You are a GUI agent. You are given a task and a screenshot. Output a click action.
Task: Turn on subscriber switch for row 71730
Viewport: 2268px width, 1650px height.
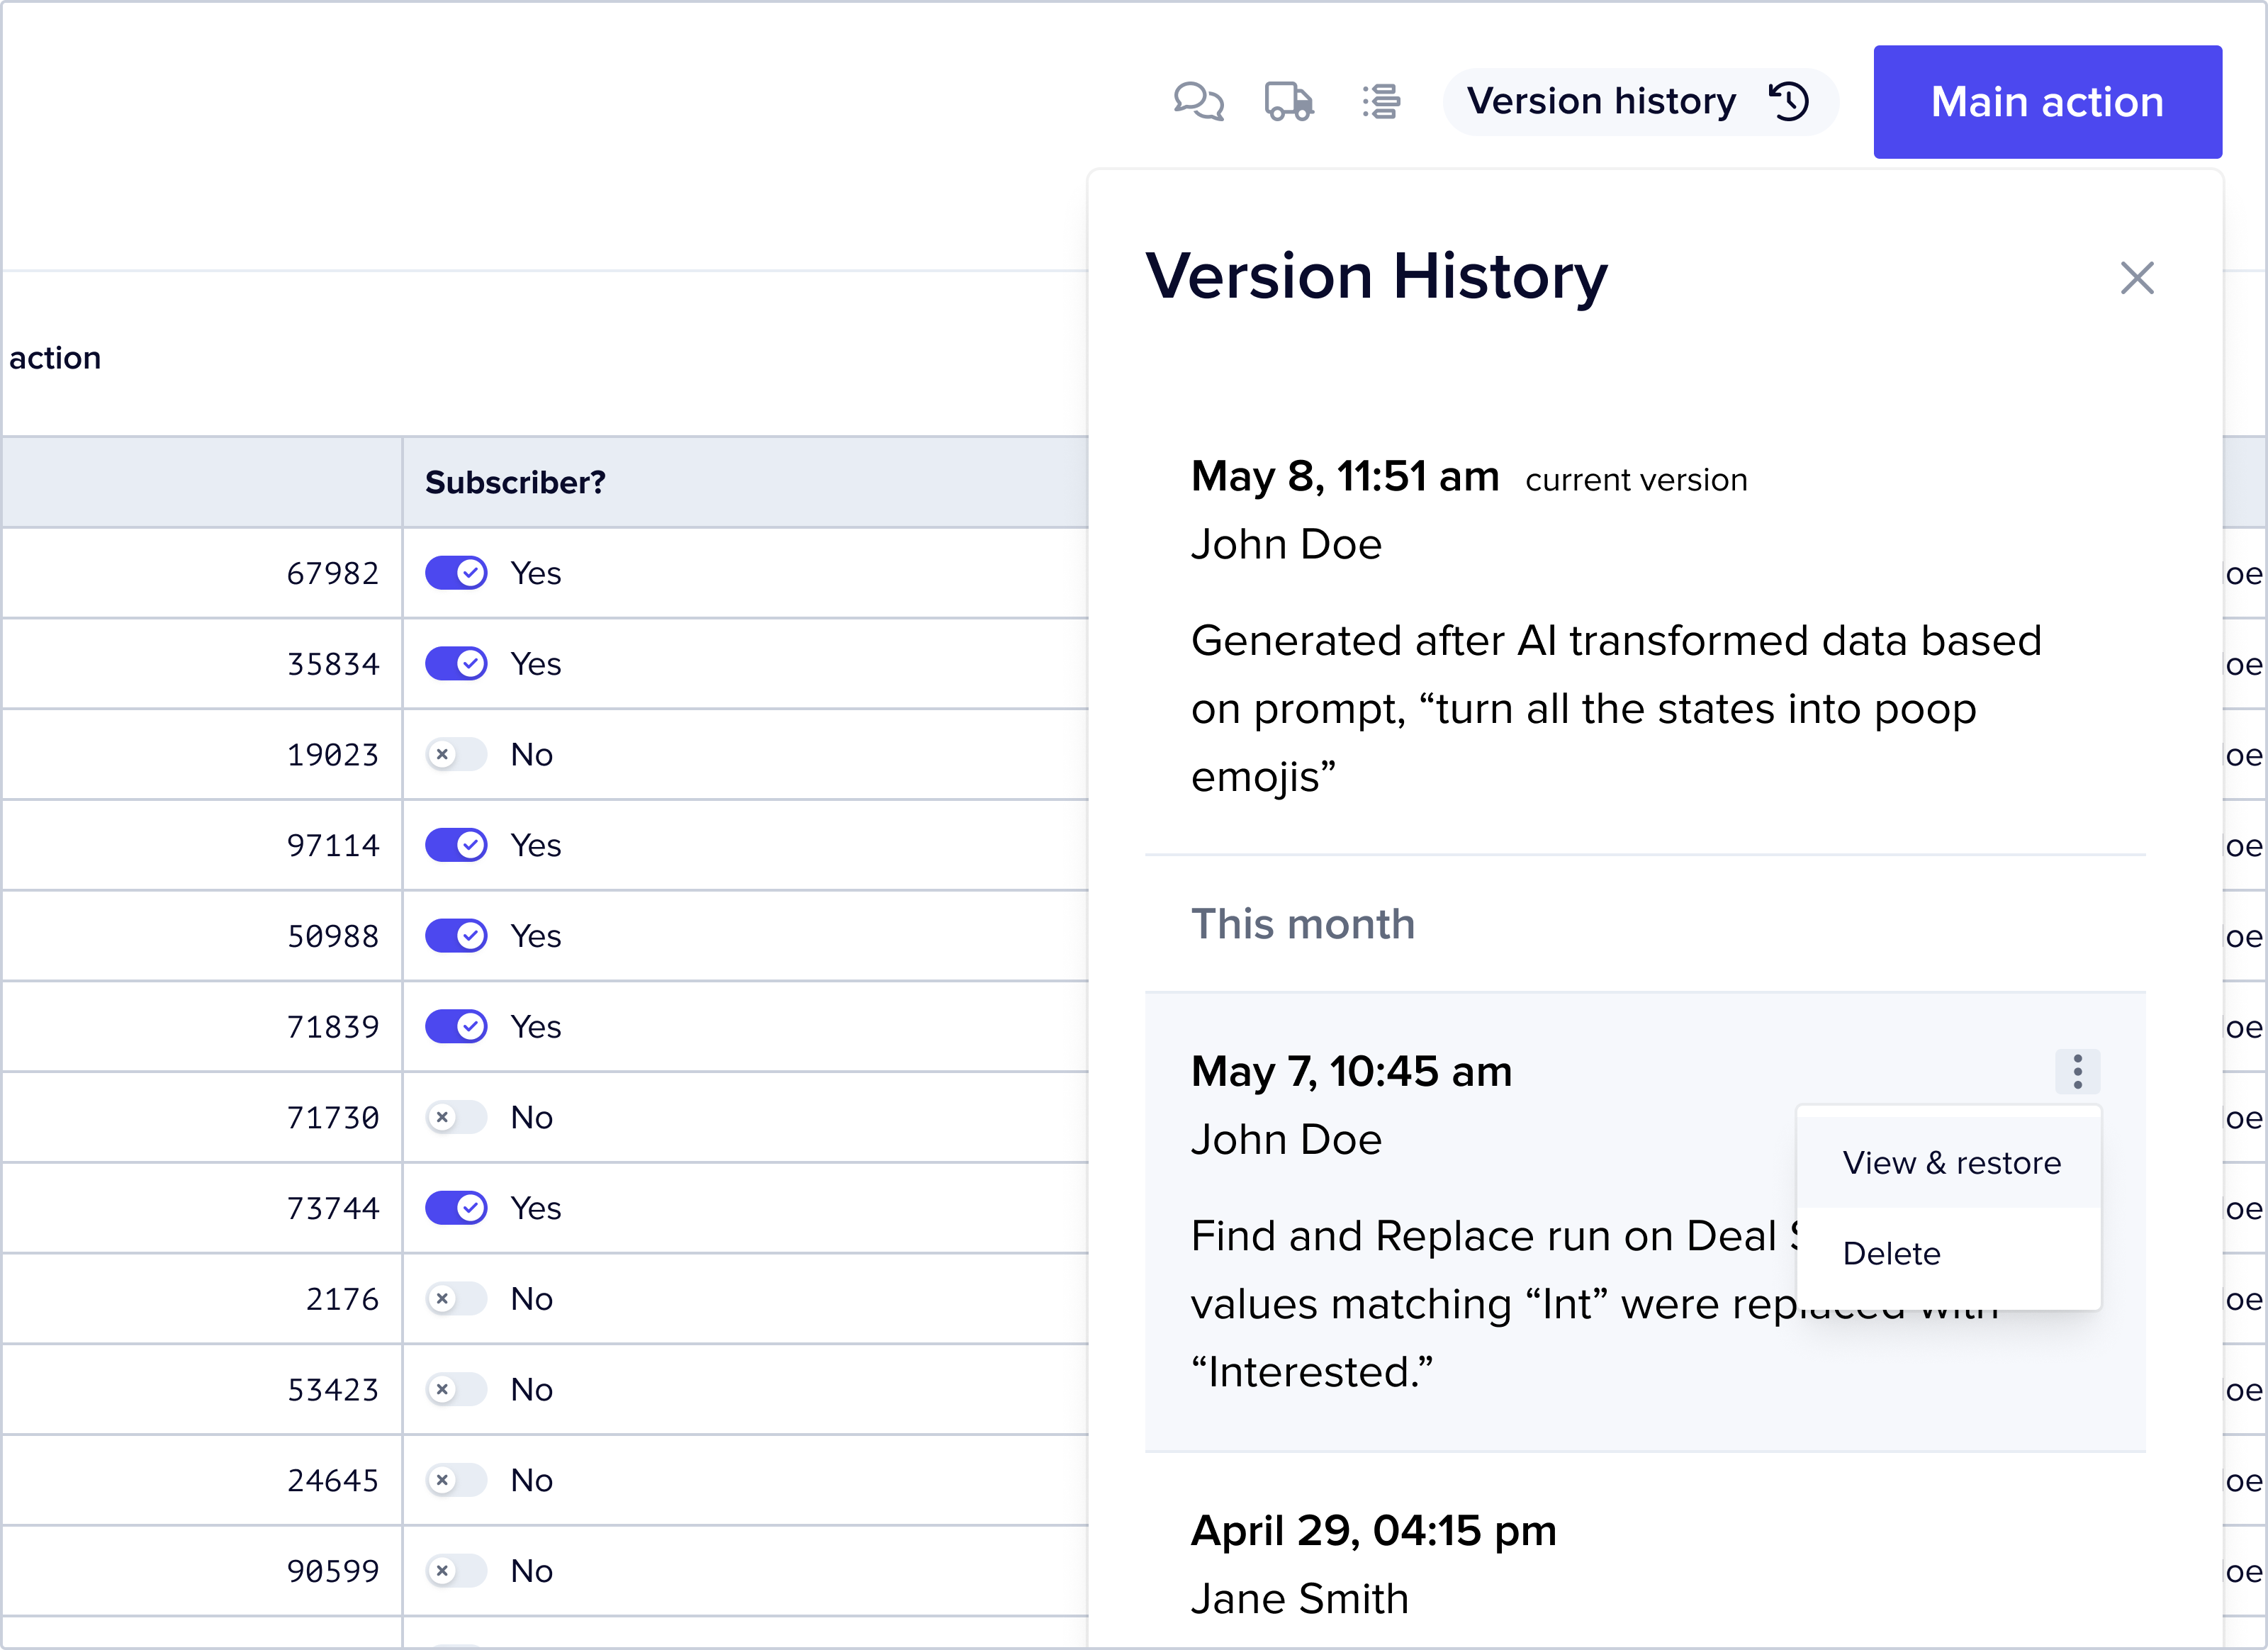pyautogui.click(x=456, y=1117)
